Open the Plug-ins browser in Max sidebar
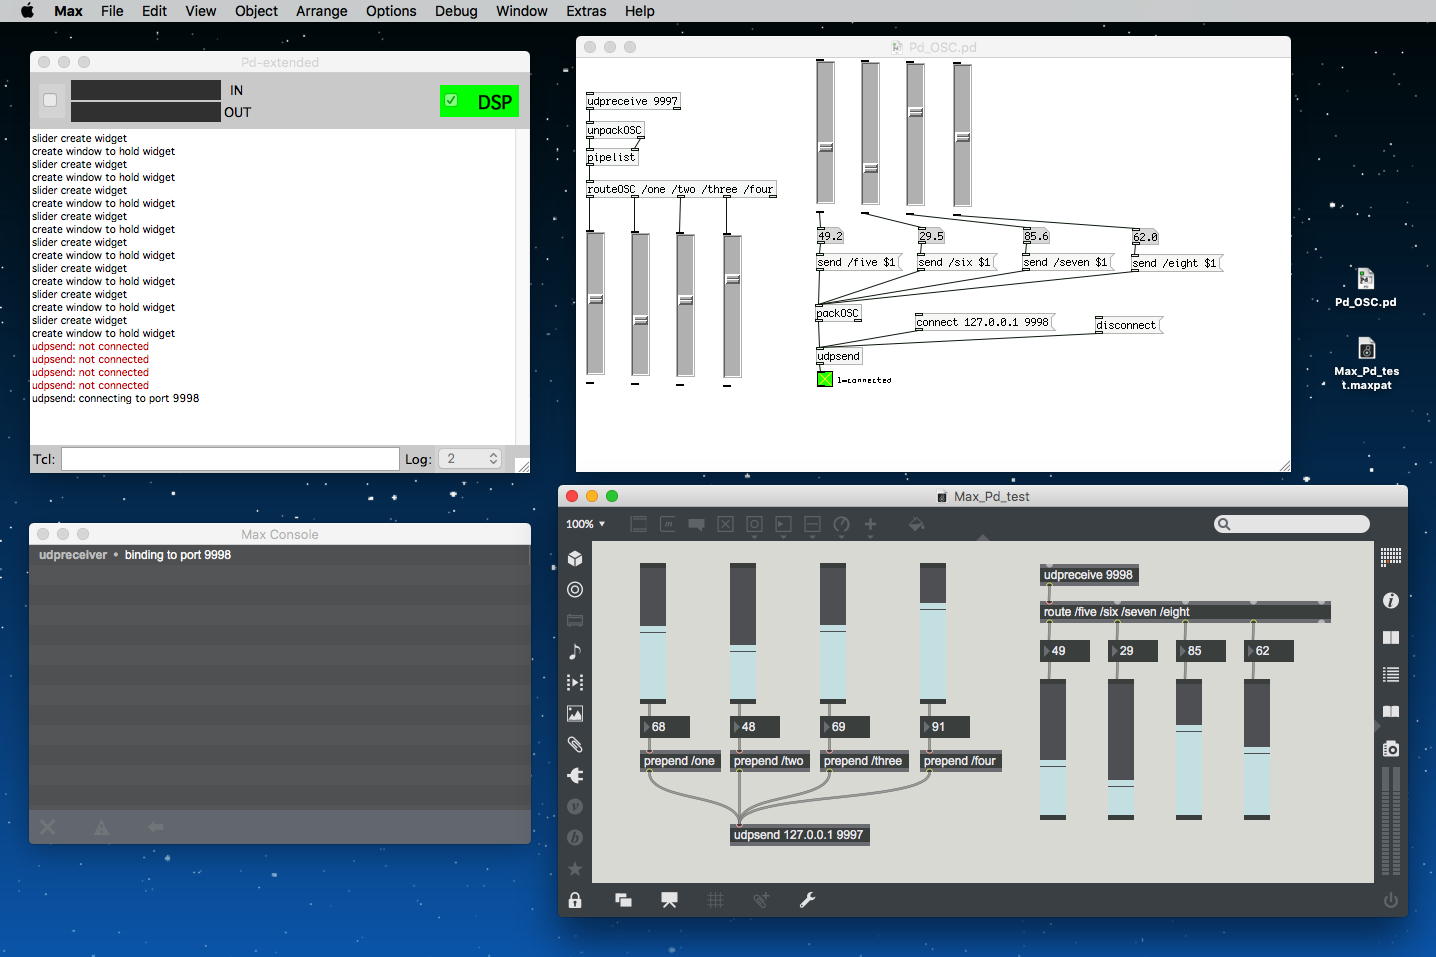The width and height of the screenshot is (1436, 957). tap(575, 776)
